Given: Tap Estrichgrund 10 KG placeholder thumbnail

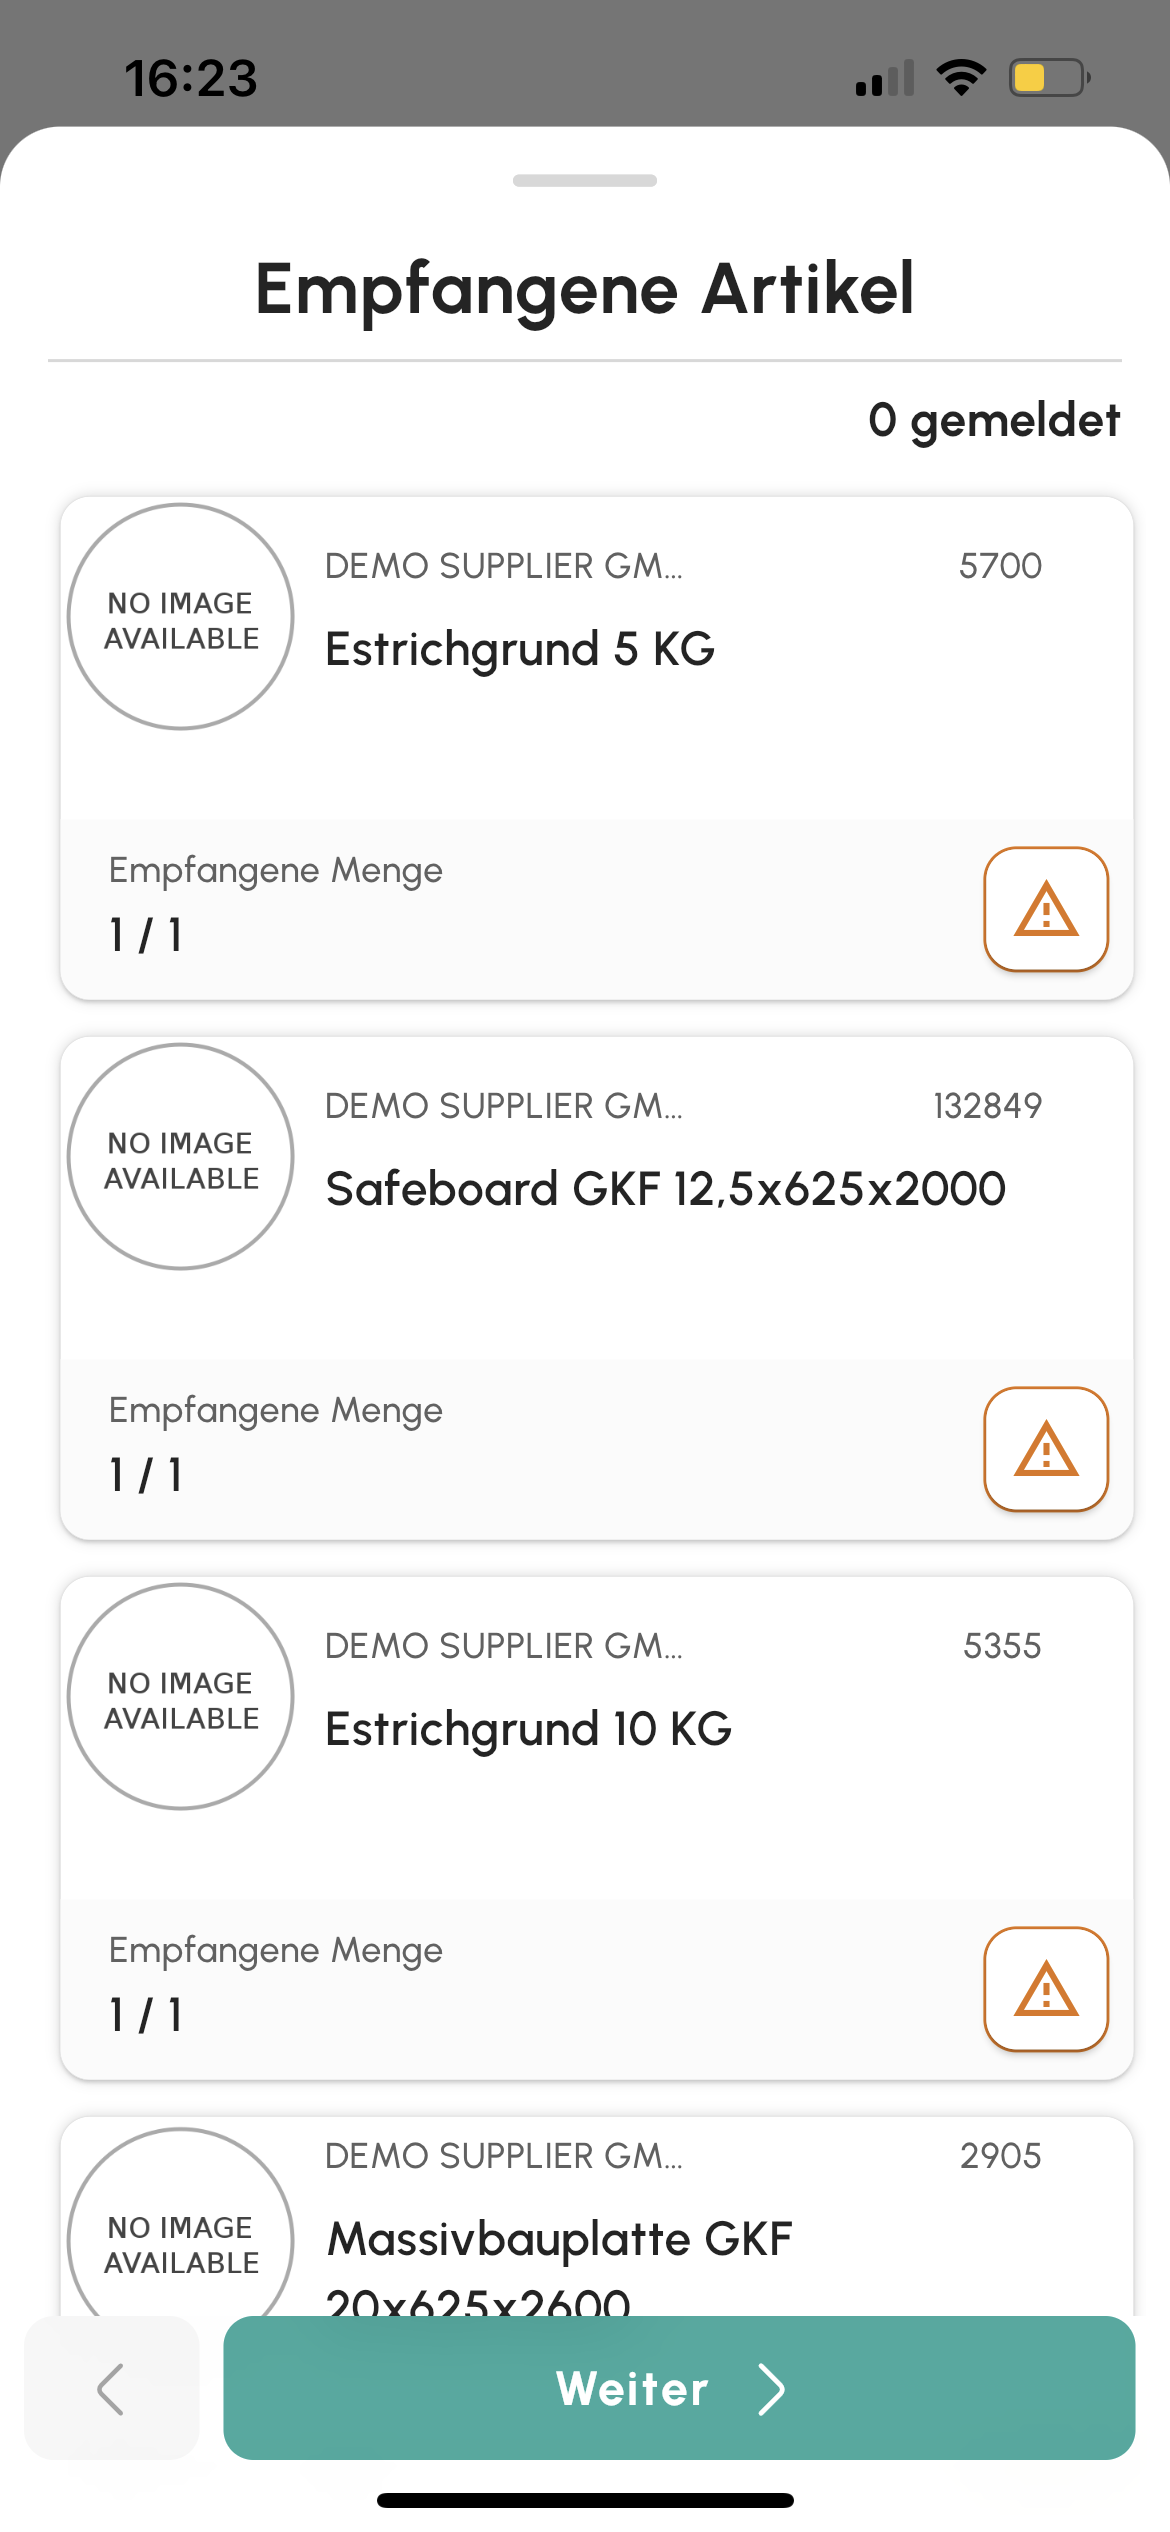Looking at the screenshot, I should pyautogui.click(x=181, y=1697).
